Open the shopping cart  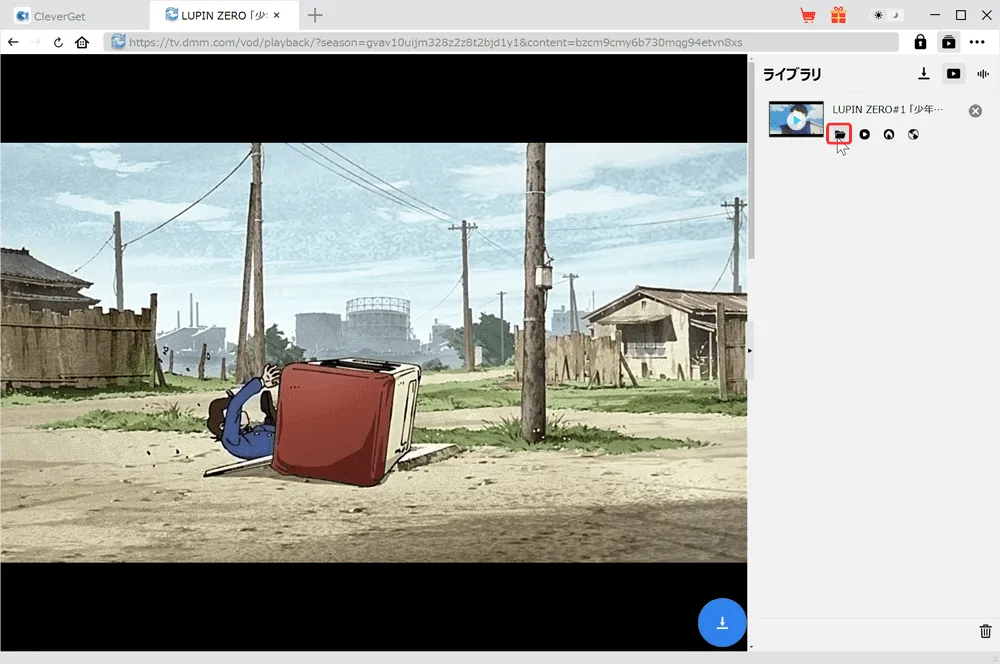click(808, 15)
